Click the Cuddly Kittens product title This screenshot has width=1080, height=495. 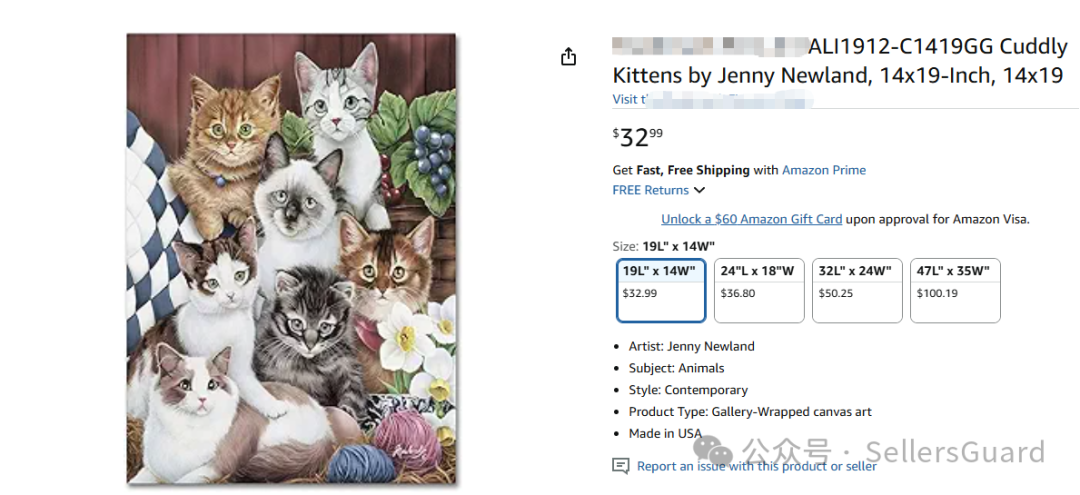pyautogui.click(x=838, y=61)
